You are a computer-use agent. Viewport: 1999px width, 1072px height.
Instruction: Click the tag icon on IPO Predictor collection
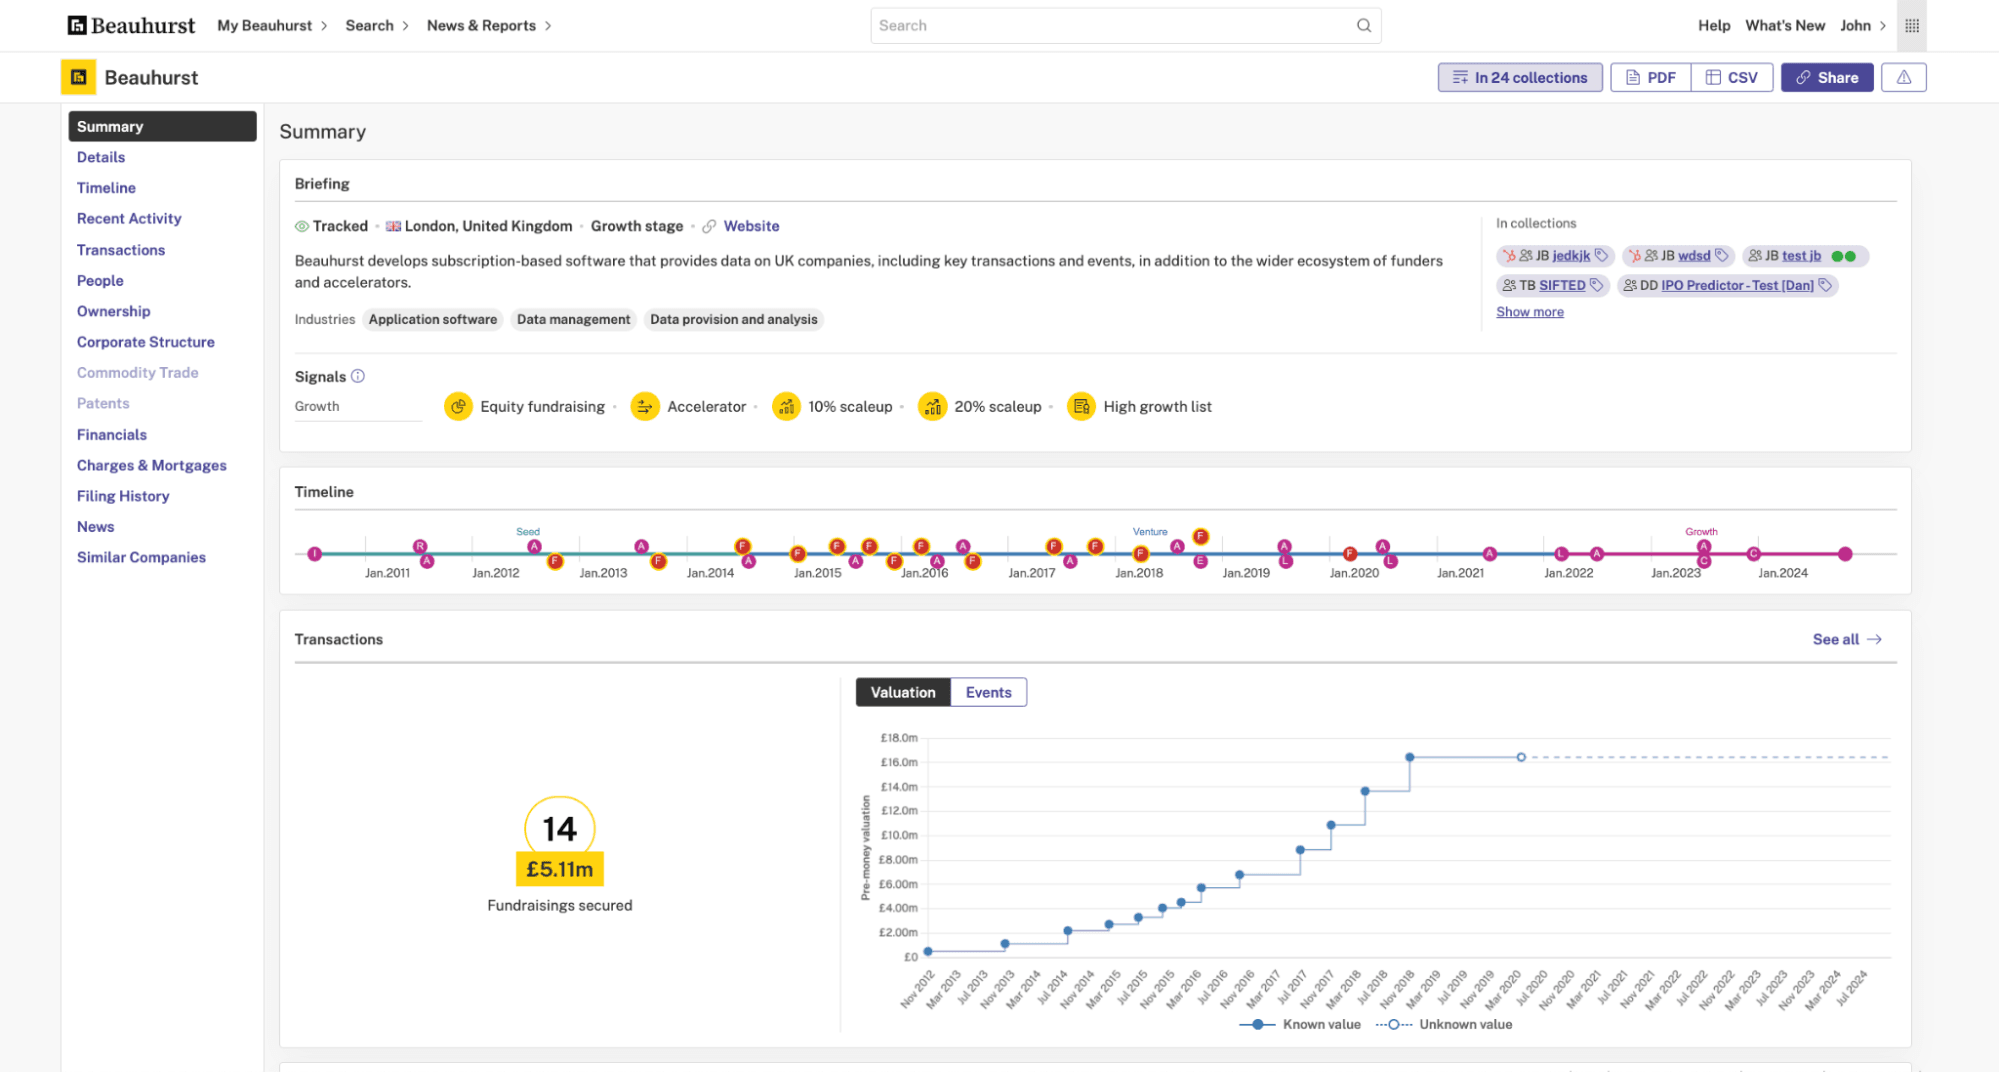tap(1825, 285)
